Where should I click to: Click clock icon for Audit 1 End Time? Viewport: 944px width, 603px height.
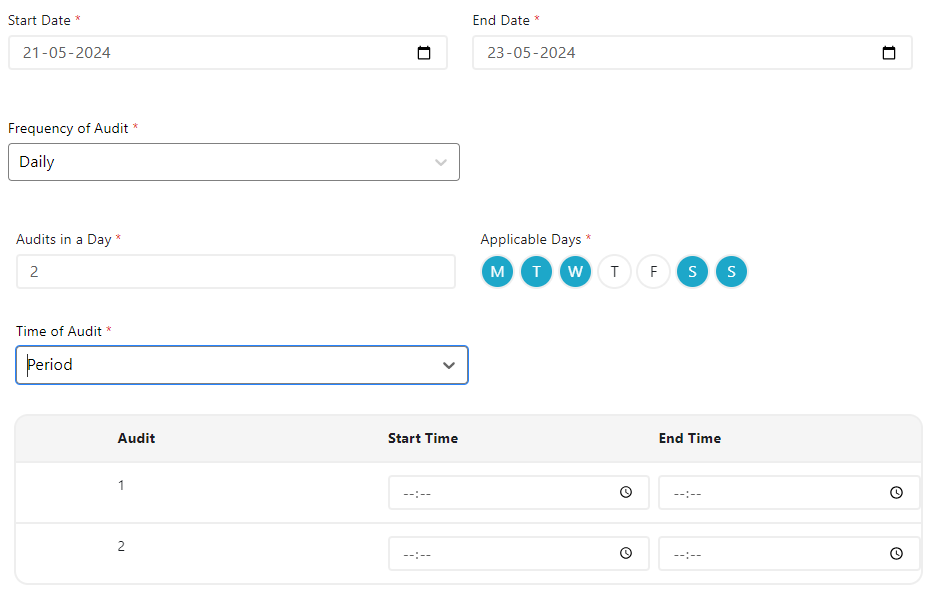pos(897,493)
